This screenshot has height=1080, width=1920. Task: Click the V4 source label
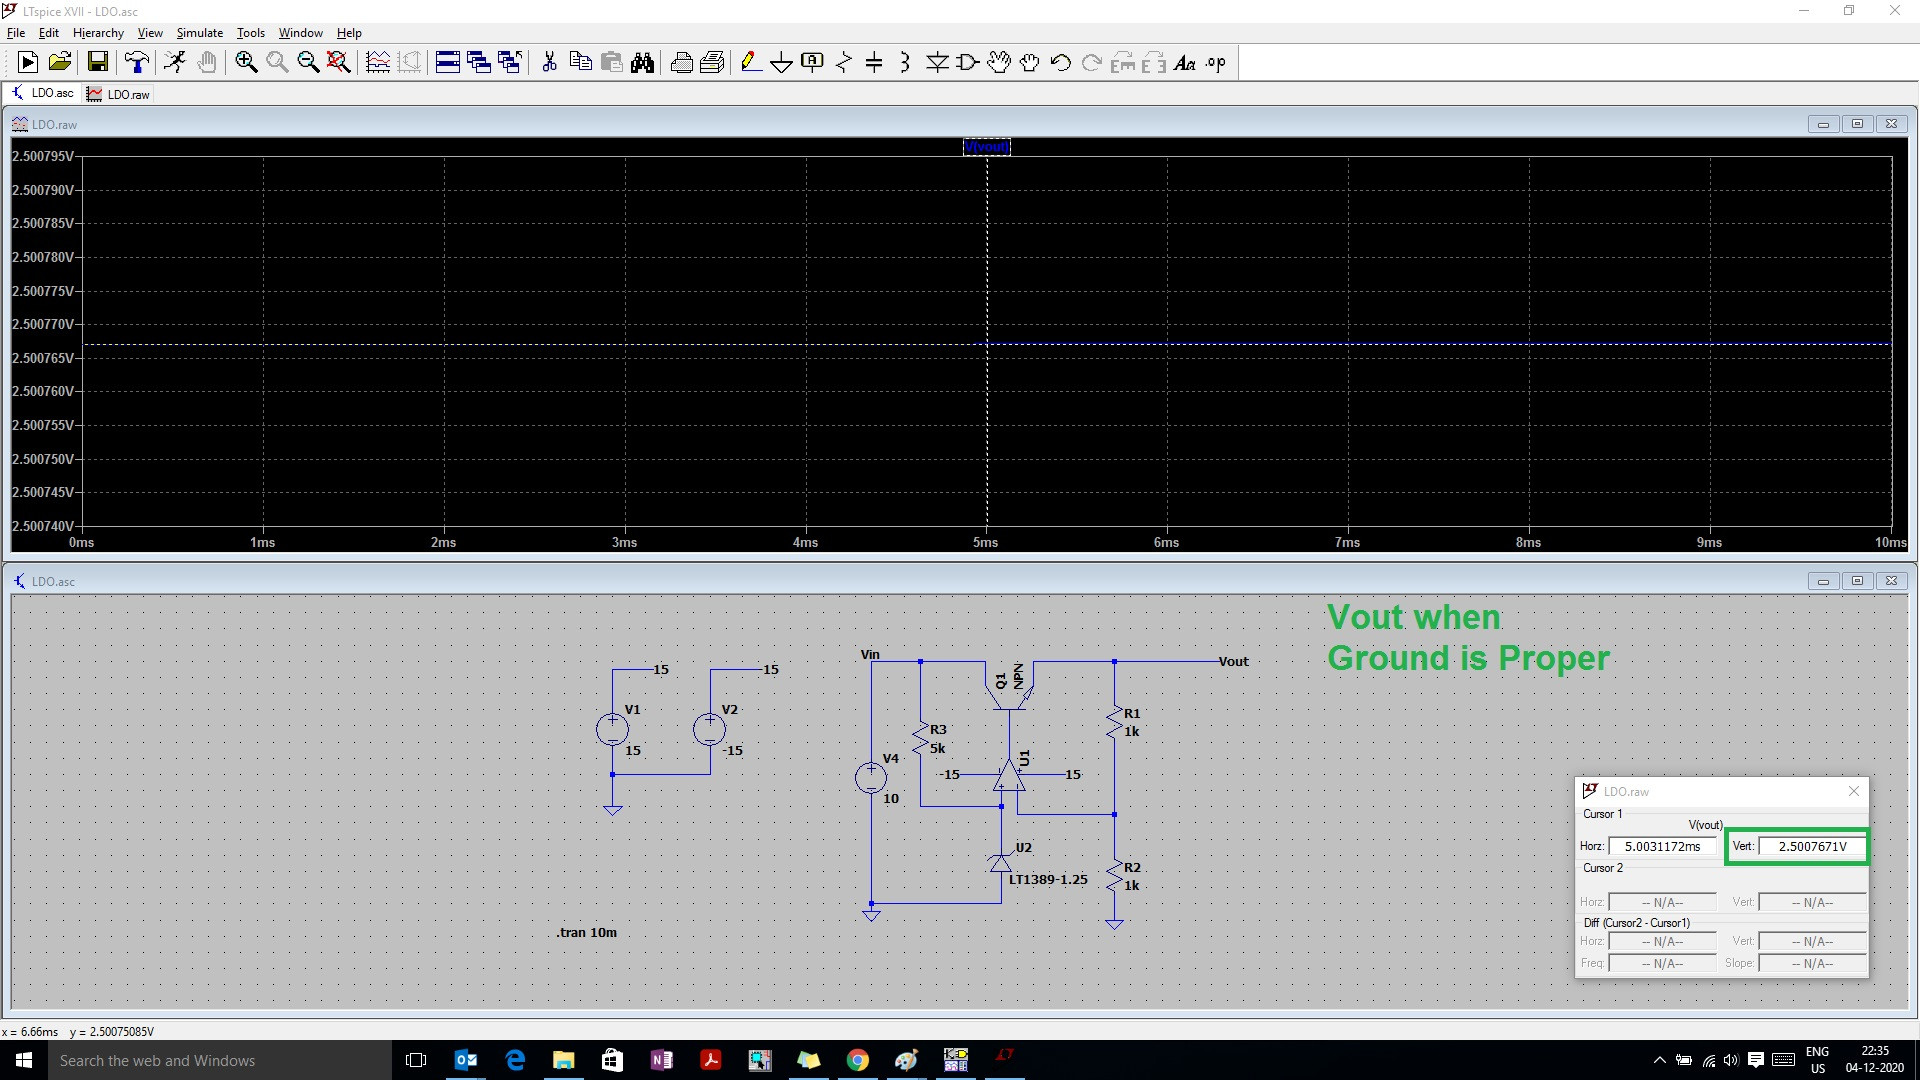[x=891, y=758]
